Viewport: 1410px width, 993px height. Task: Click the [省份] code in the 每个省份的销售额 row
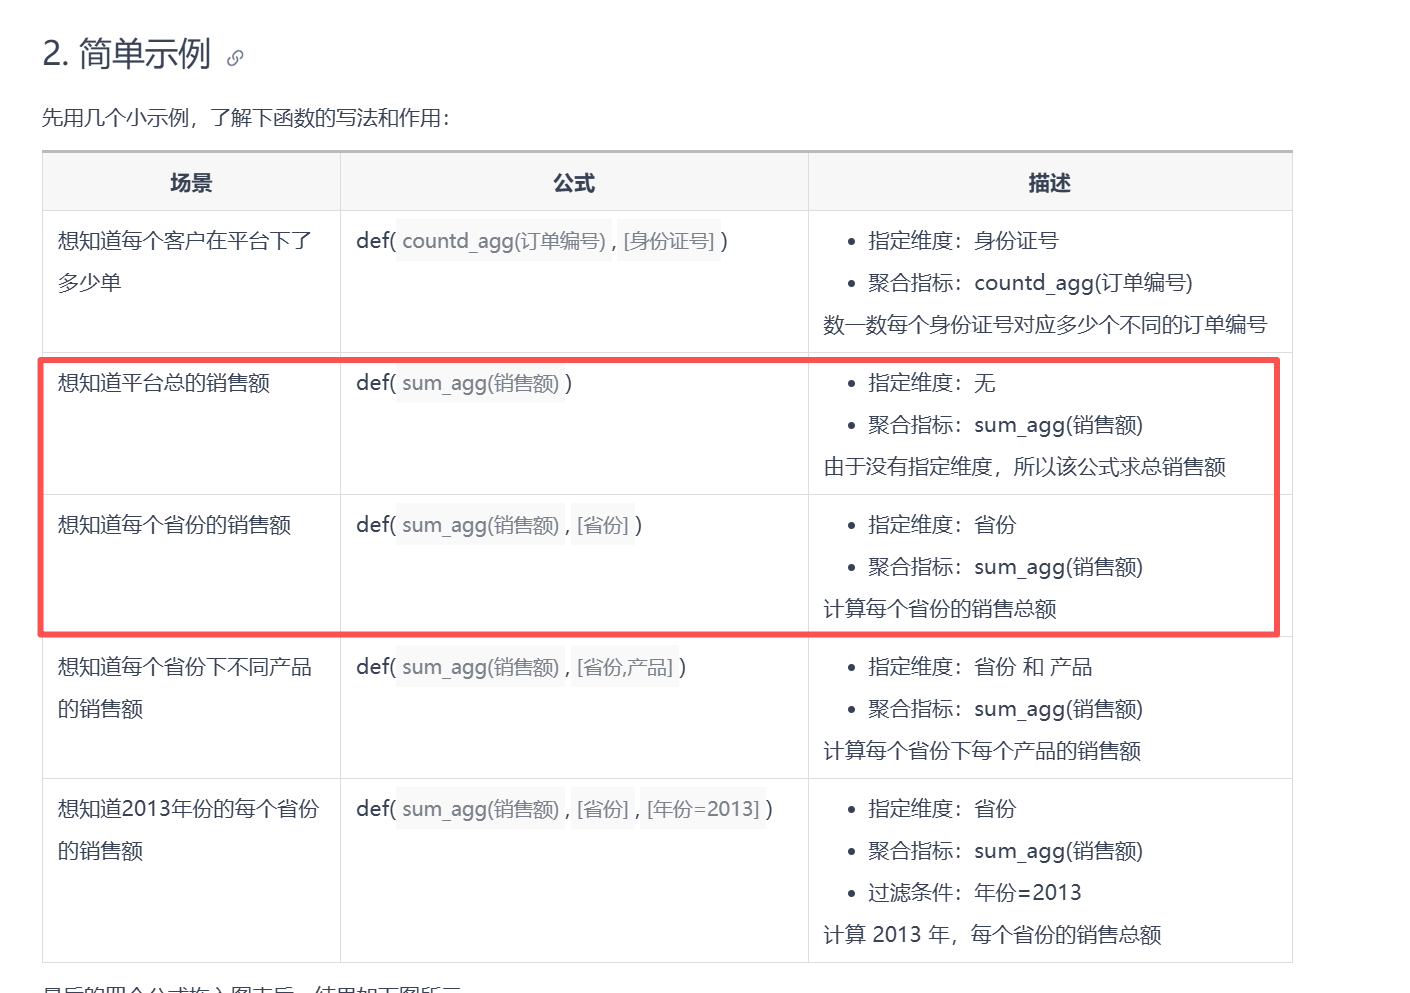pyautogui.click(x=603, y=525)
